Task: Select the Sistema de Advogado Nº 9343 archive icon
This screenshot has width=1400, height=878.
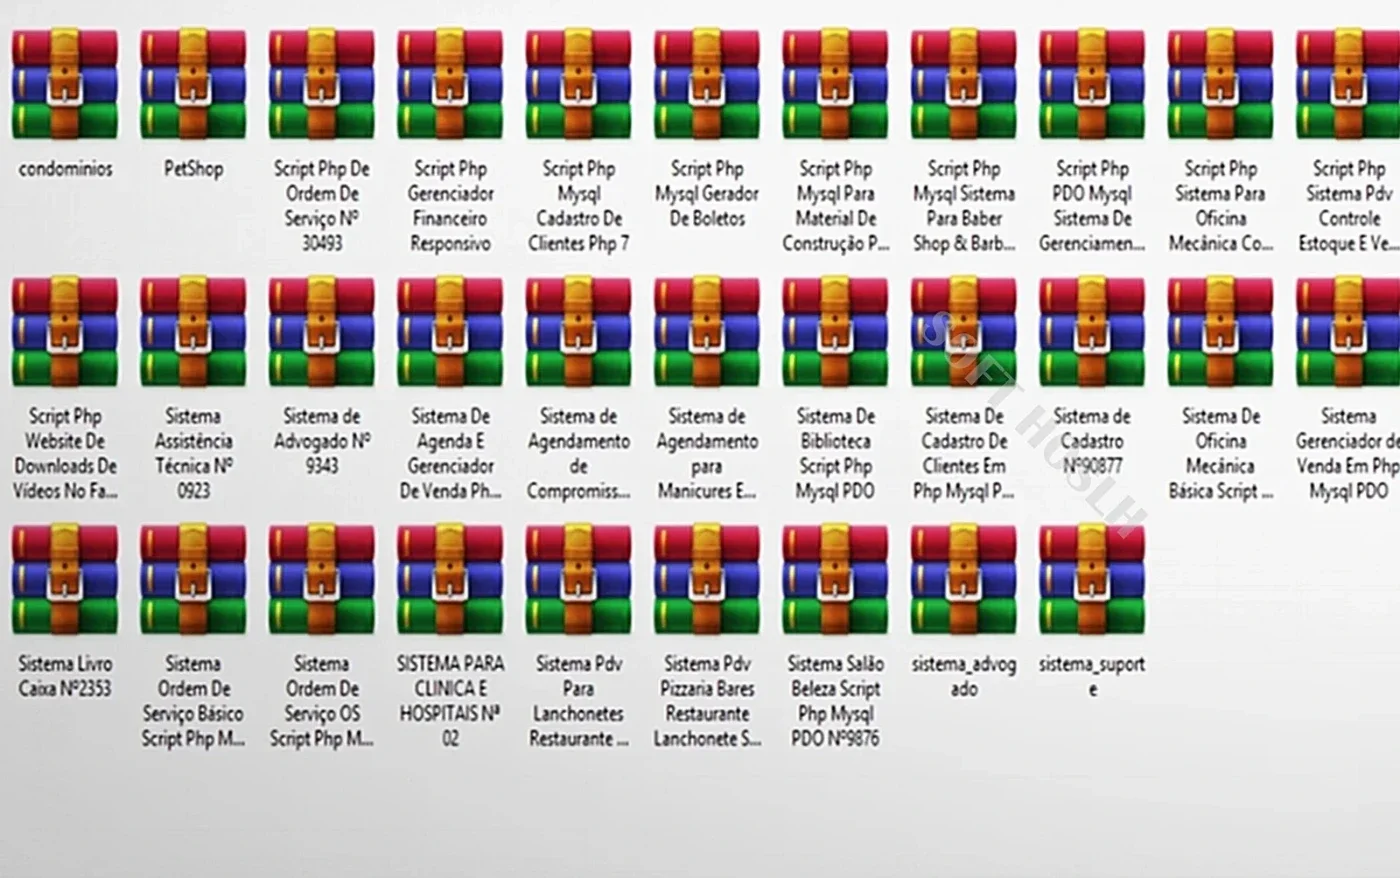Action: [321, 332]
